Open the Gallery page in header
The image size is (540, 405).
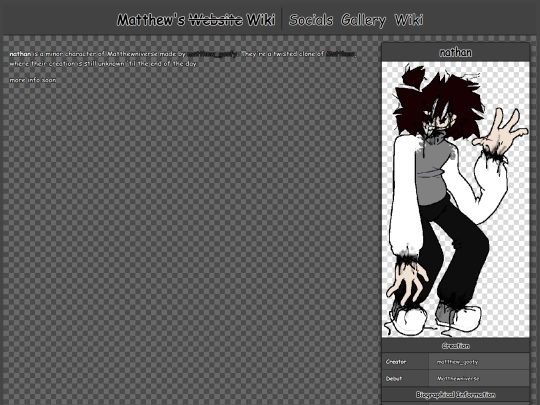[x=363, y=20]
